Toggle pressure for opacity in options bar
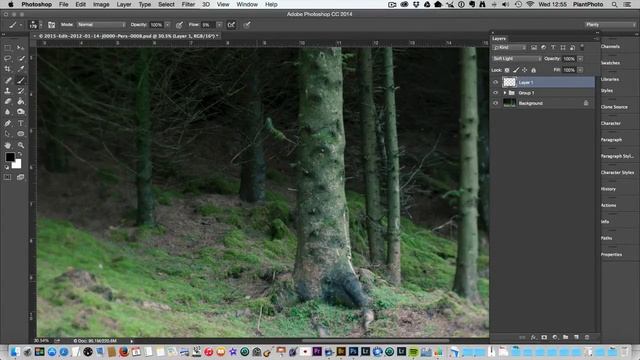 click(179, 25)
